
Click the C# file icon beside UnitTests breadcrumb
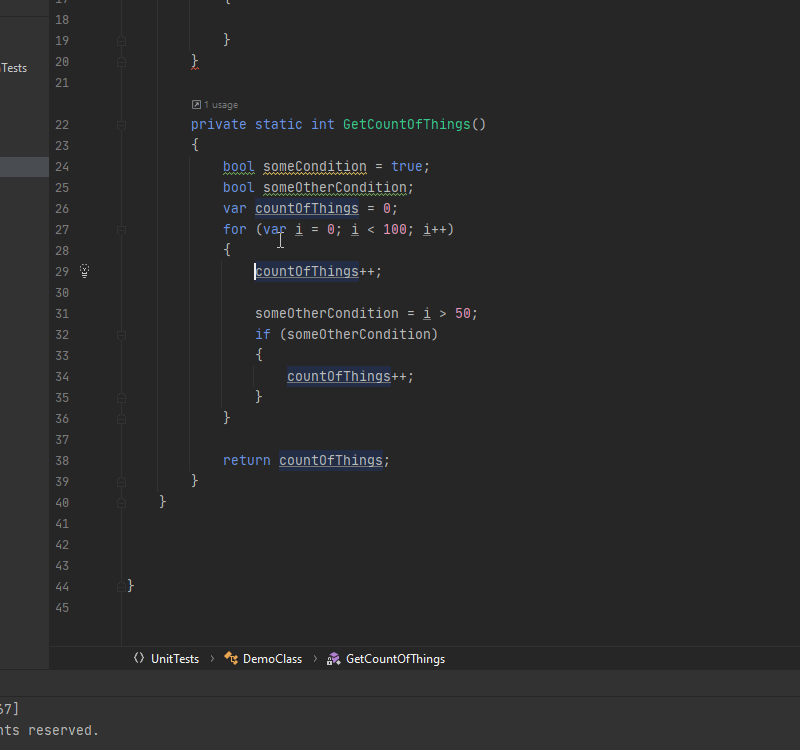[138, 658]
